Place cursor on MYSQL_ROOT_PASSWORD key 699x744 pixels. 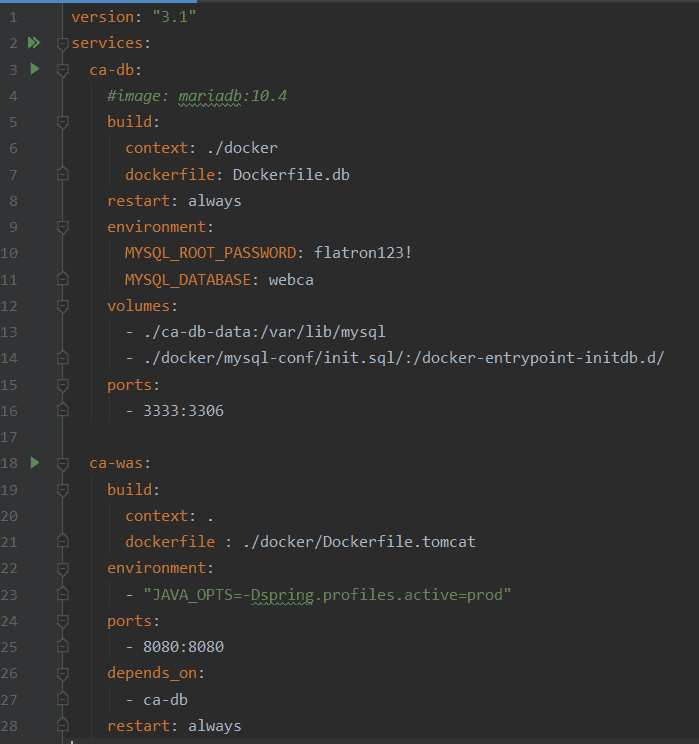[210, 253]
